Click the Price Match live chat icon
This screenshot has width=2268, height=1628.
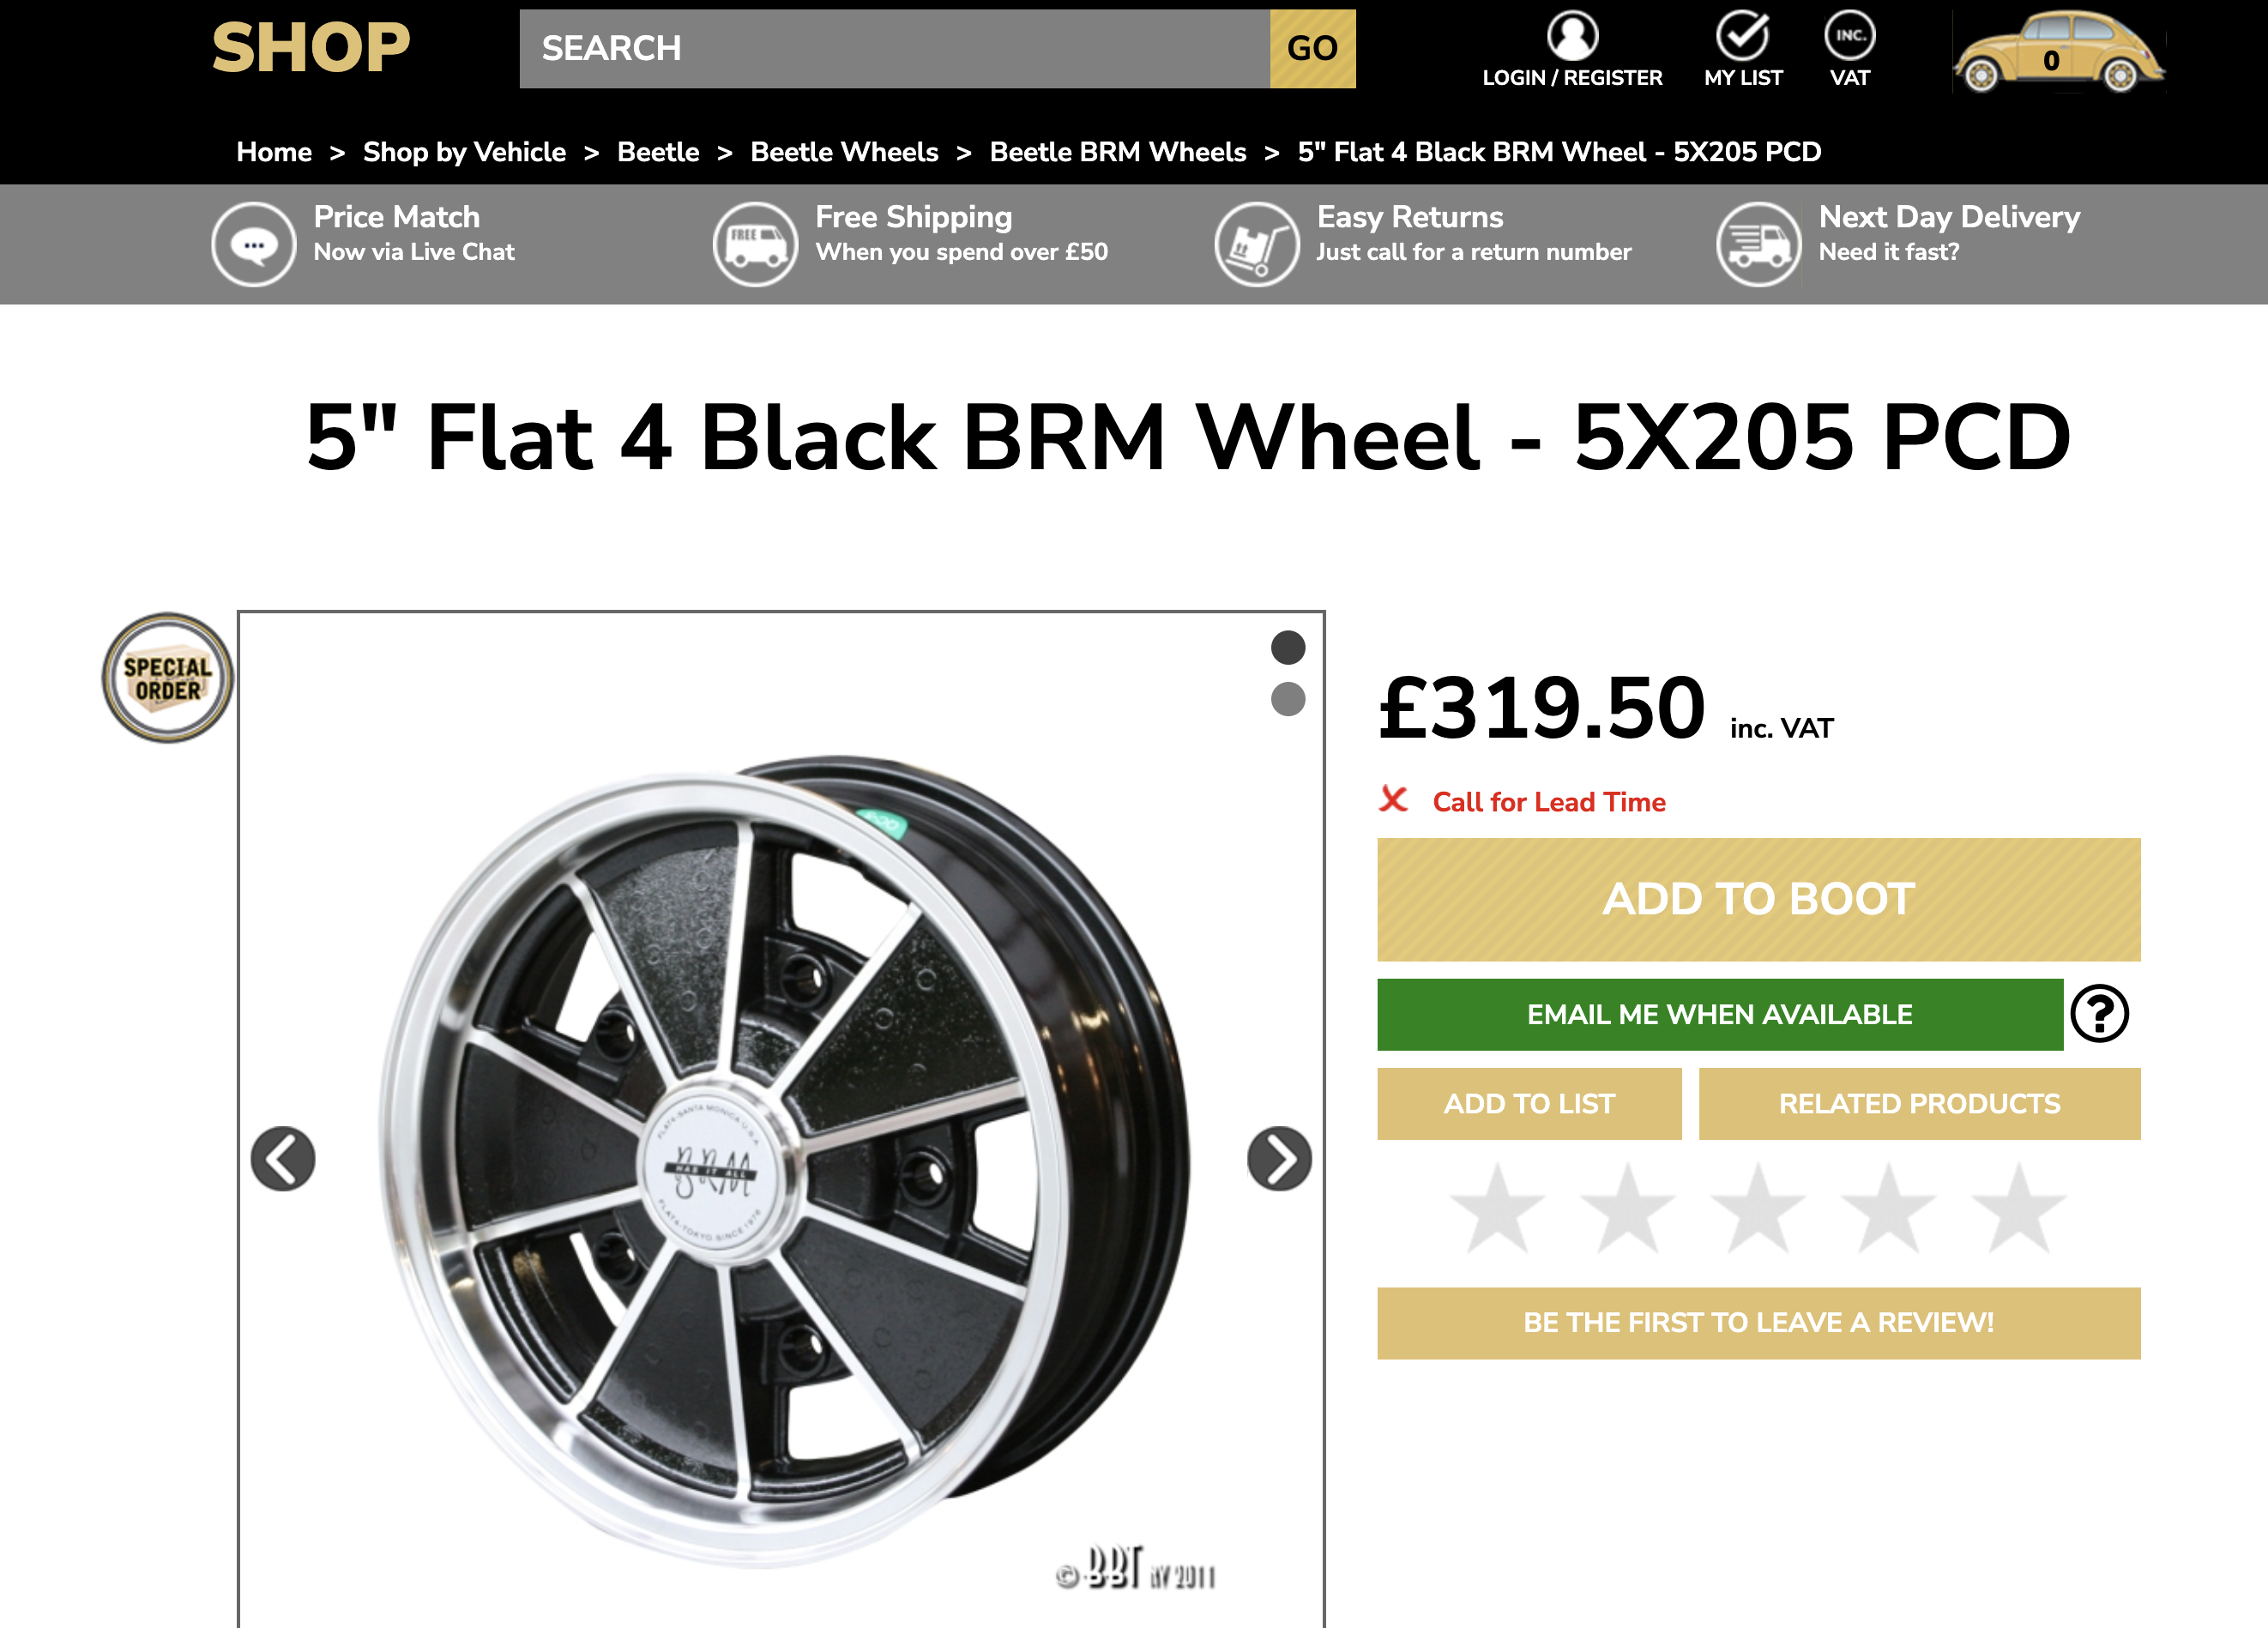pos(253,244)
